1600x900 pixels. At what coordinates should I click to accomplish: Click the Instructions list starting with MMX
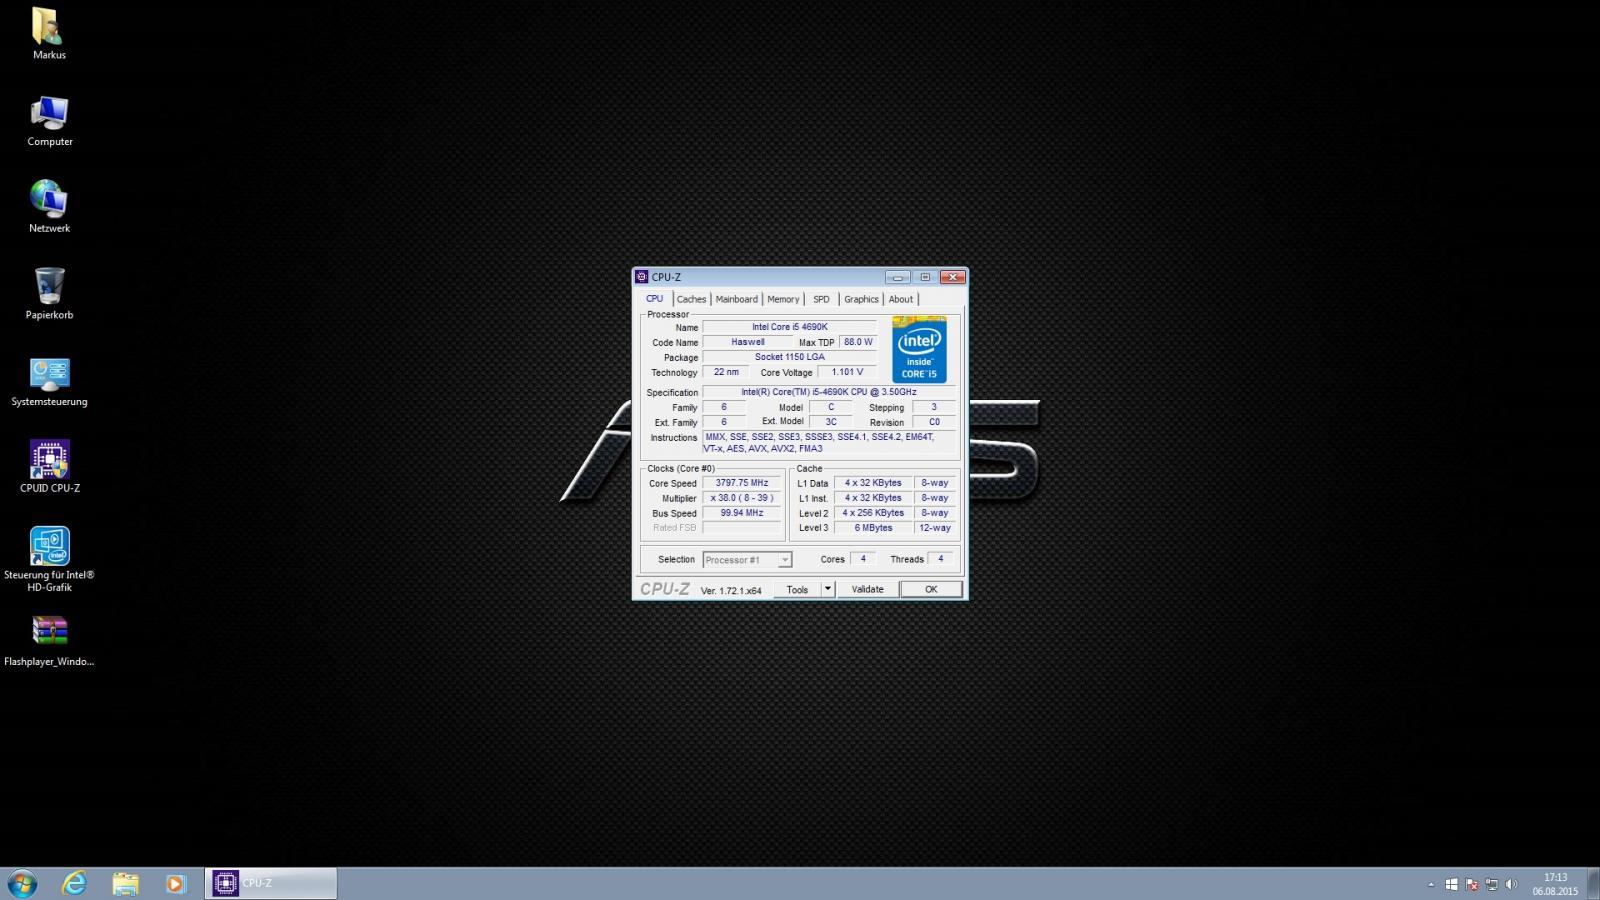829,443
